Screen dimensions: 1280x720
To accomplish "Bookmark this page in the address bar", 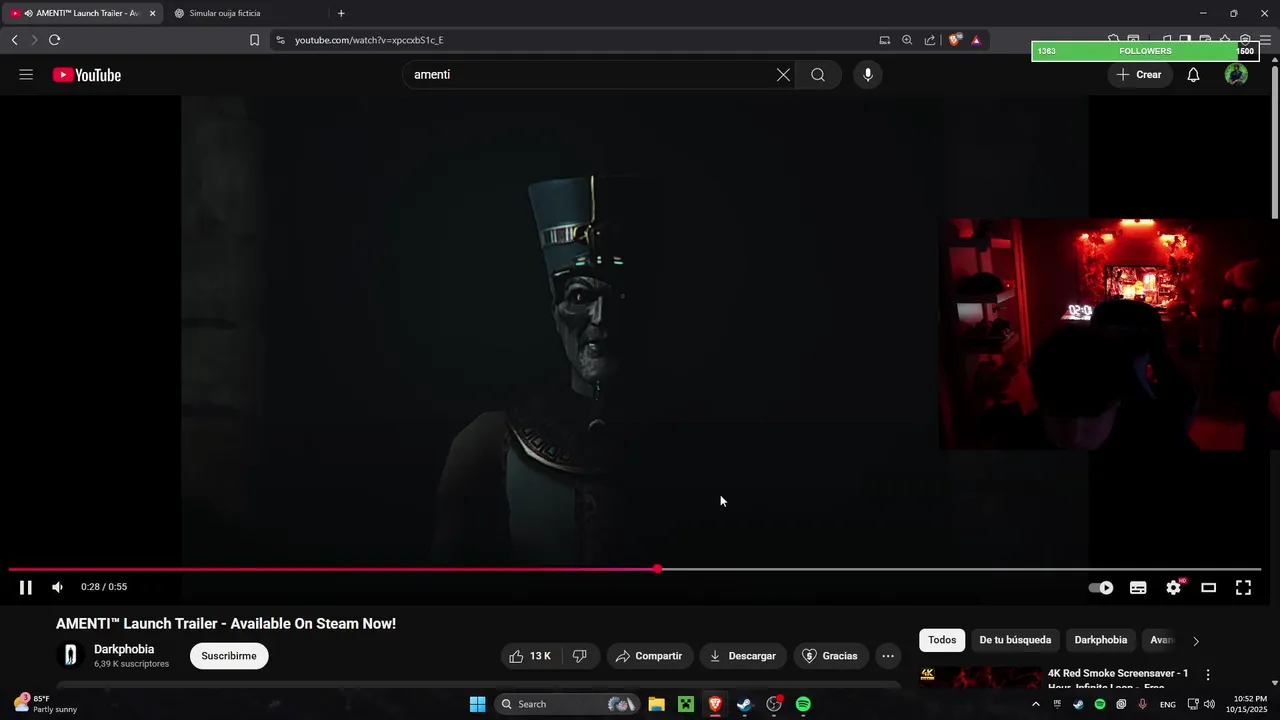I will click(x=254, y=40).
